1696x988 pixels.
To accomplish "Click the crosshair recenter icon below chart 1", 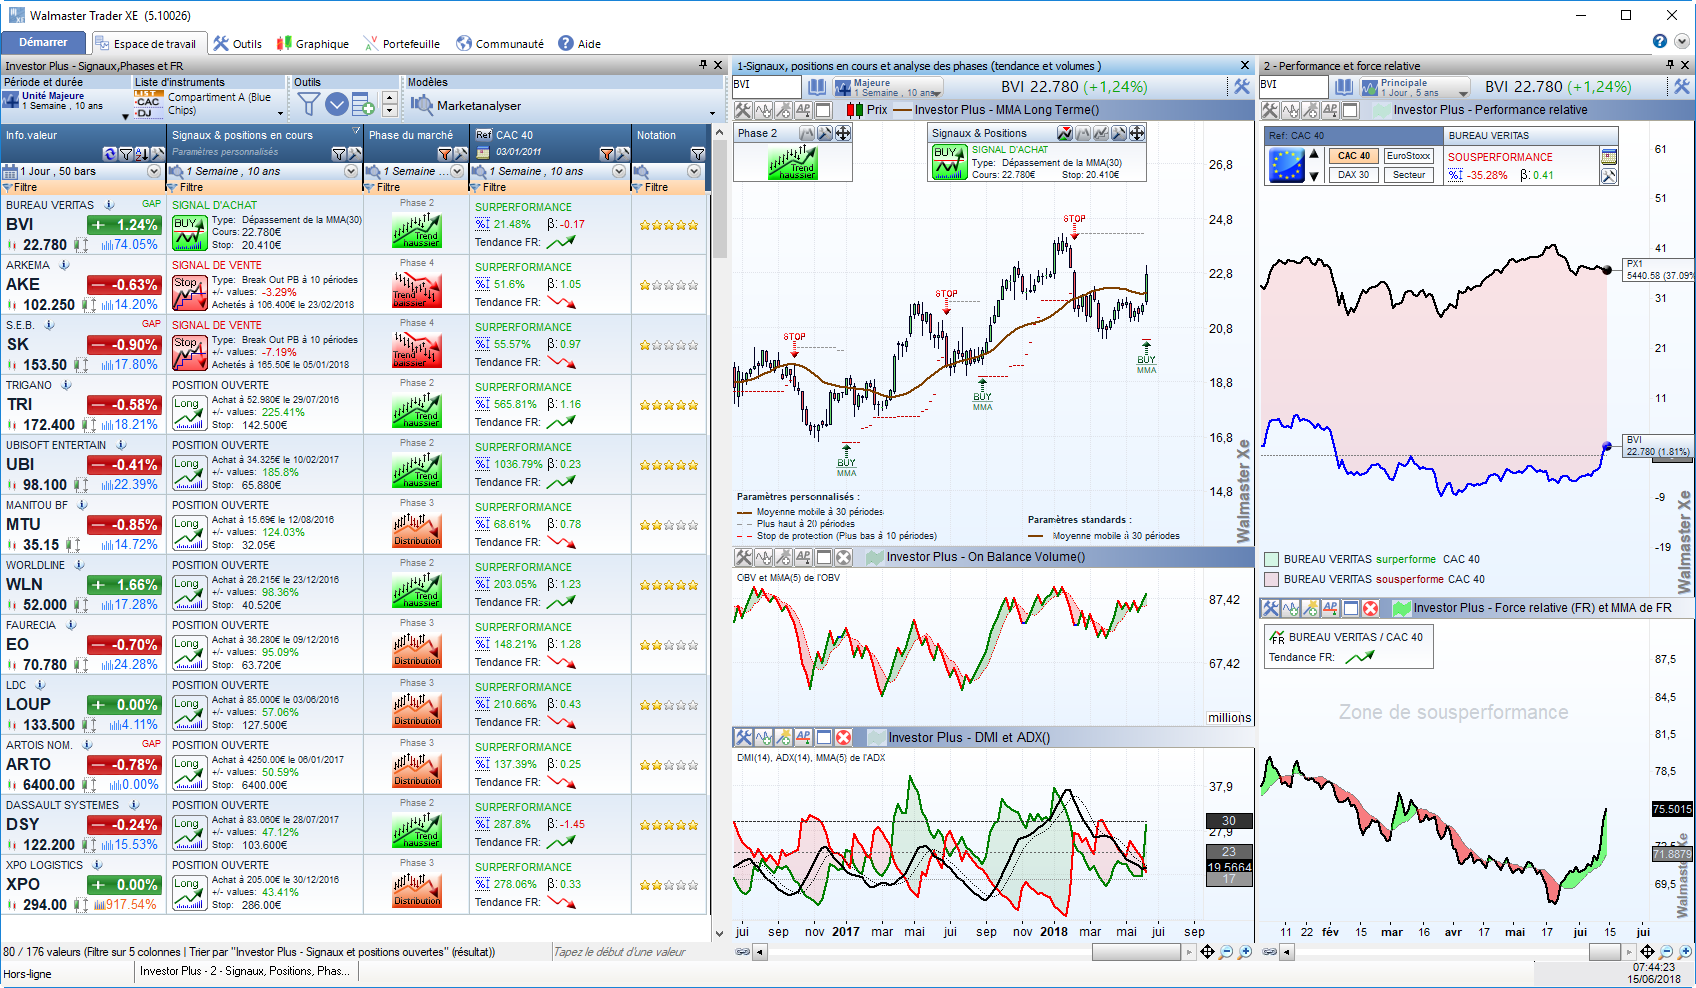I will (x=1207, y=952).
